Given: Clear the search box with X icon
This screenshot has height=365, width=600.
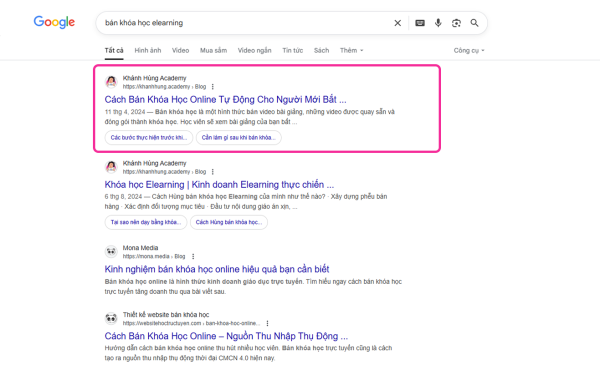Looking at the screenshot, I should pos(398,23).
